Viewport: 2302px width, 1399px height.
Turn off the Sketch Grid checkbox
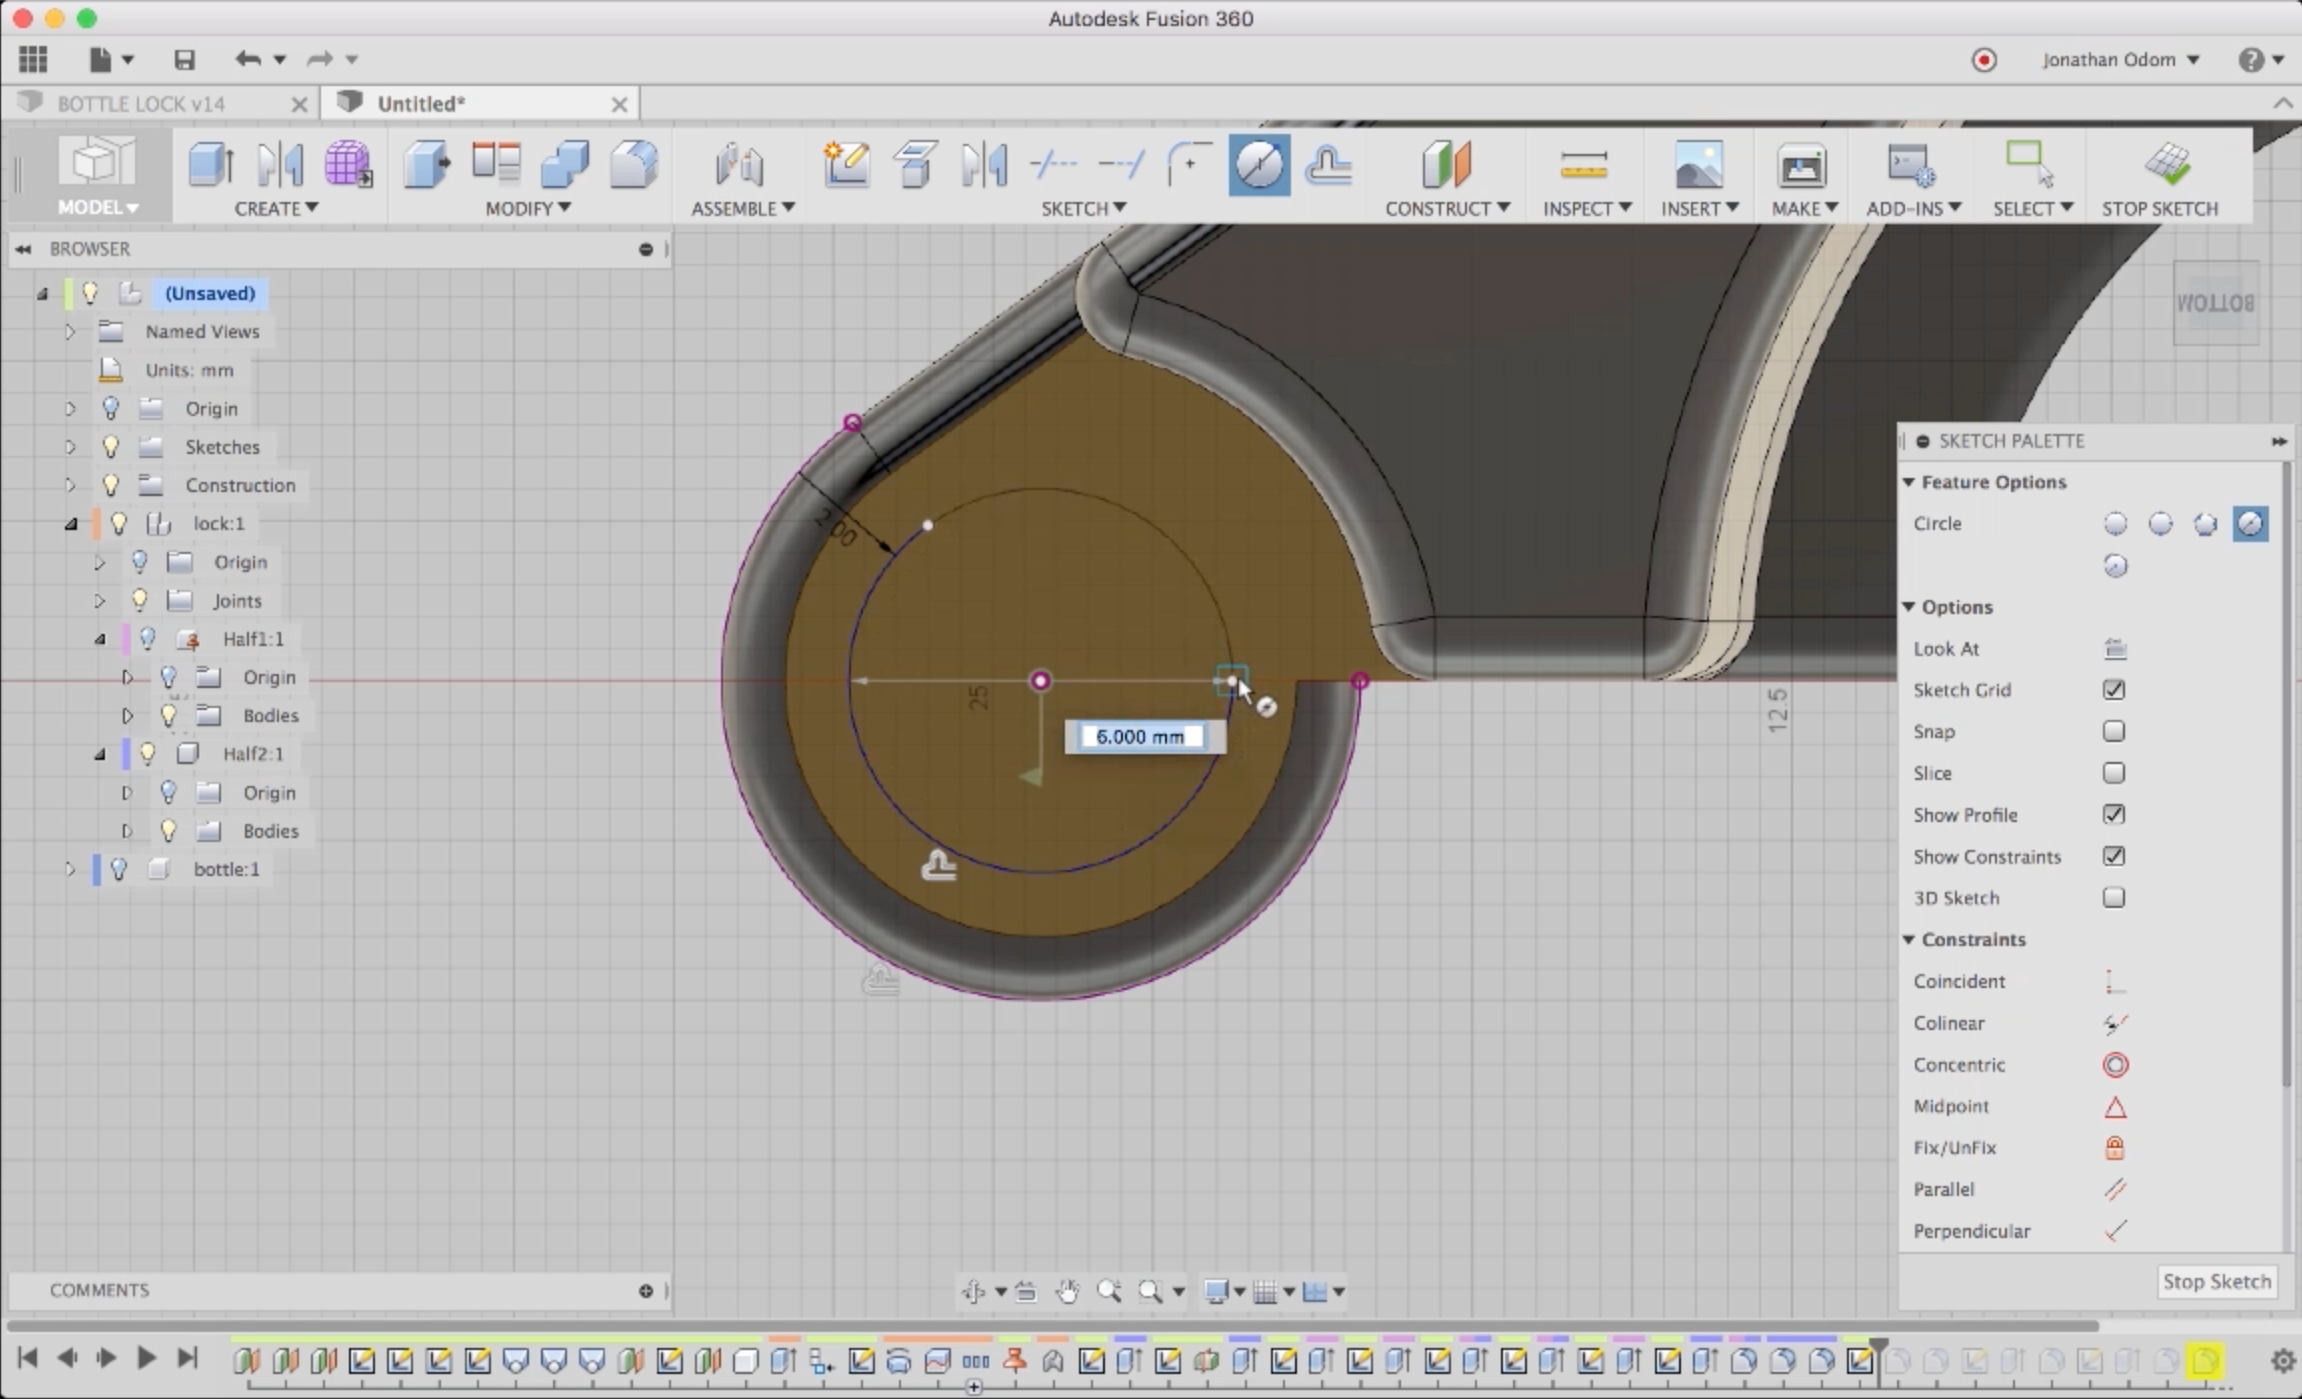click(2113, 689)
